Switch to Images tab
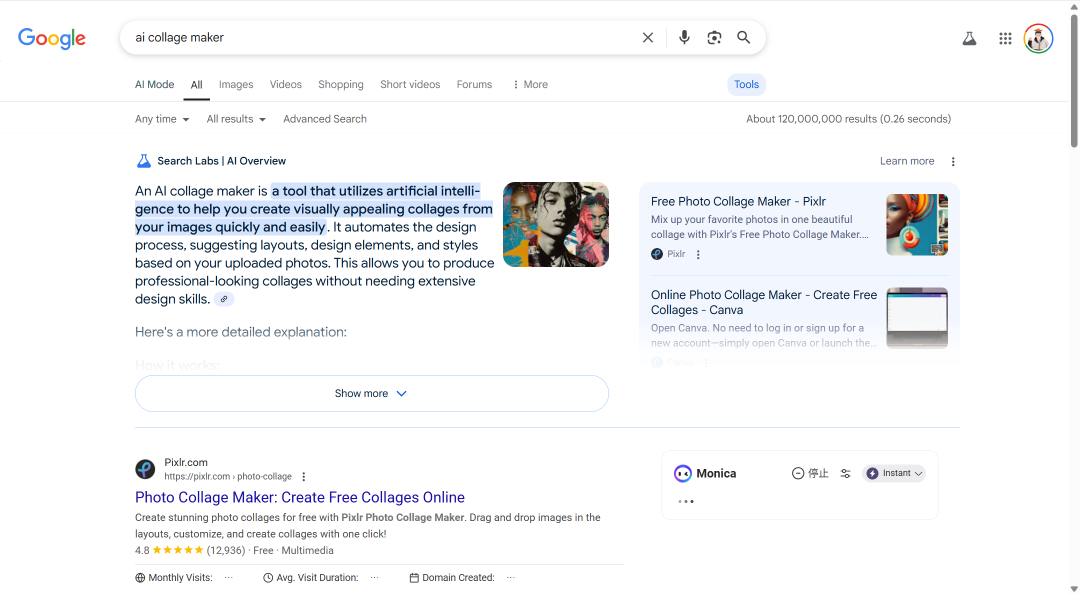The width and height of the screenshot is (1080, 594). point(236,85)
